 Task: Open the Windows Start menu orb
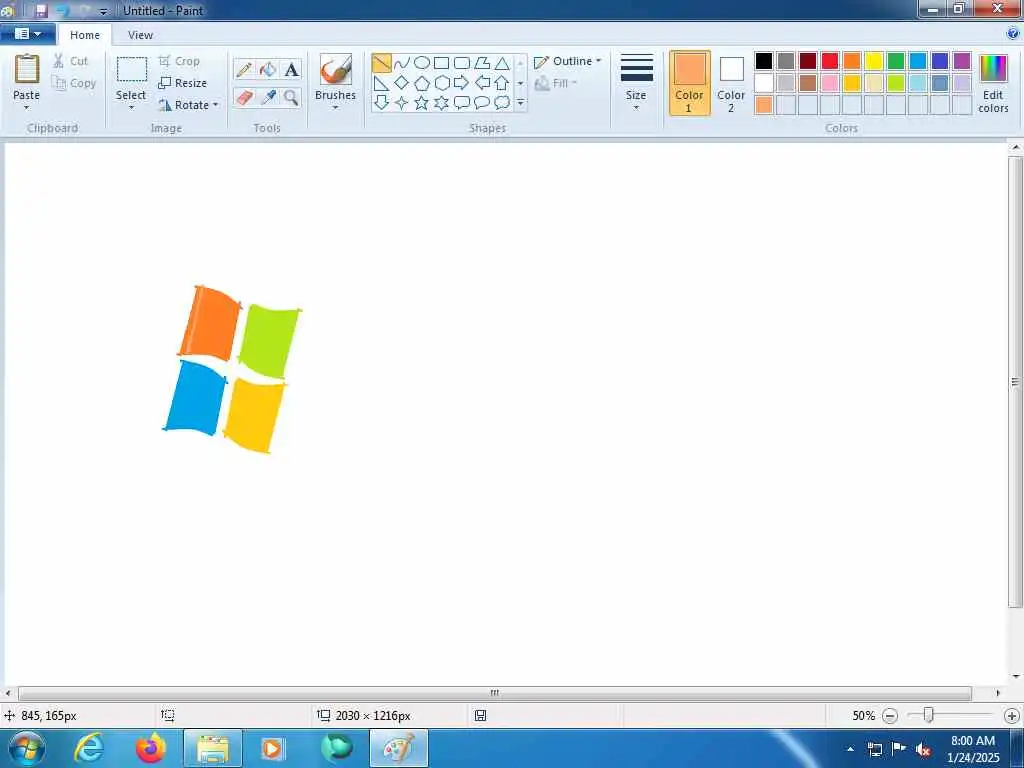(27, 748)
